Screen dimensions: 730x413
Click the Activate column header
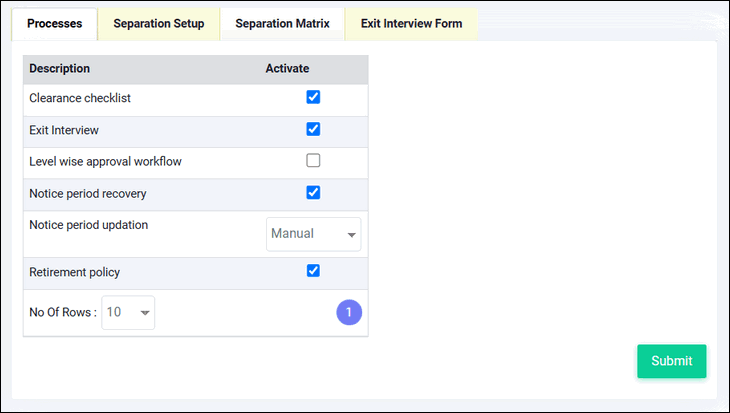[x=287, y=68]
